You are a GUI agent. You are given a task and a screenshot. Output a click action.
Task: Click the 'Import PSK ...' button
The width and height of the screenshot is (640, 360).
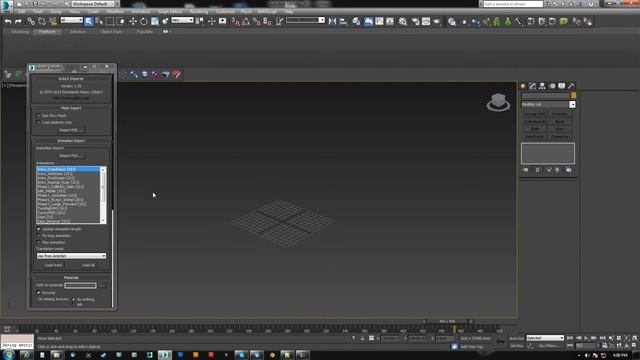(71, 130)
